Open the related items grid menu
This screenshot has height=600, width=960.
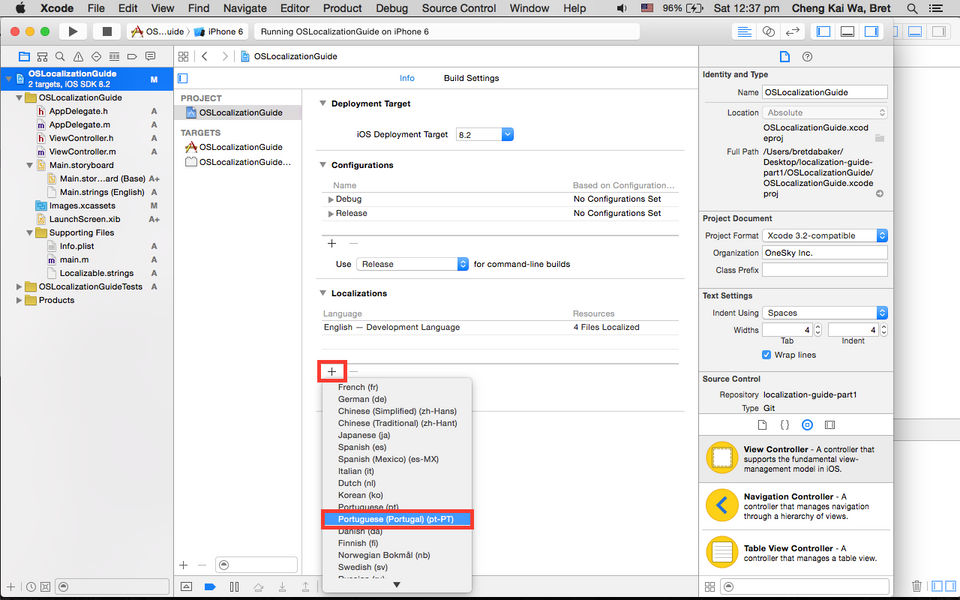tap(183, 56)
